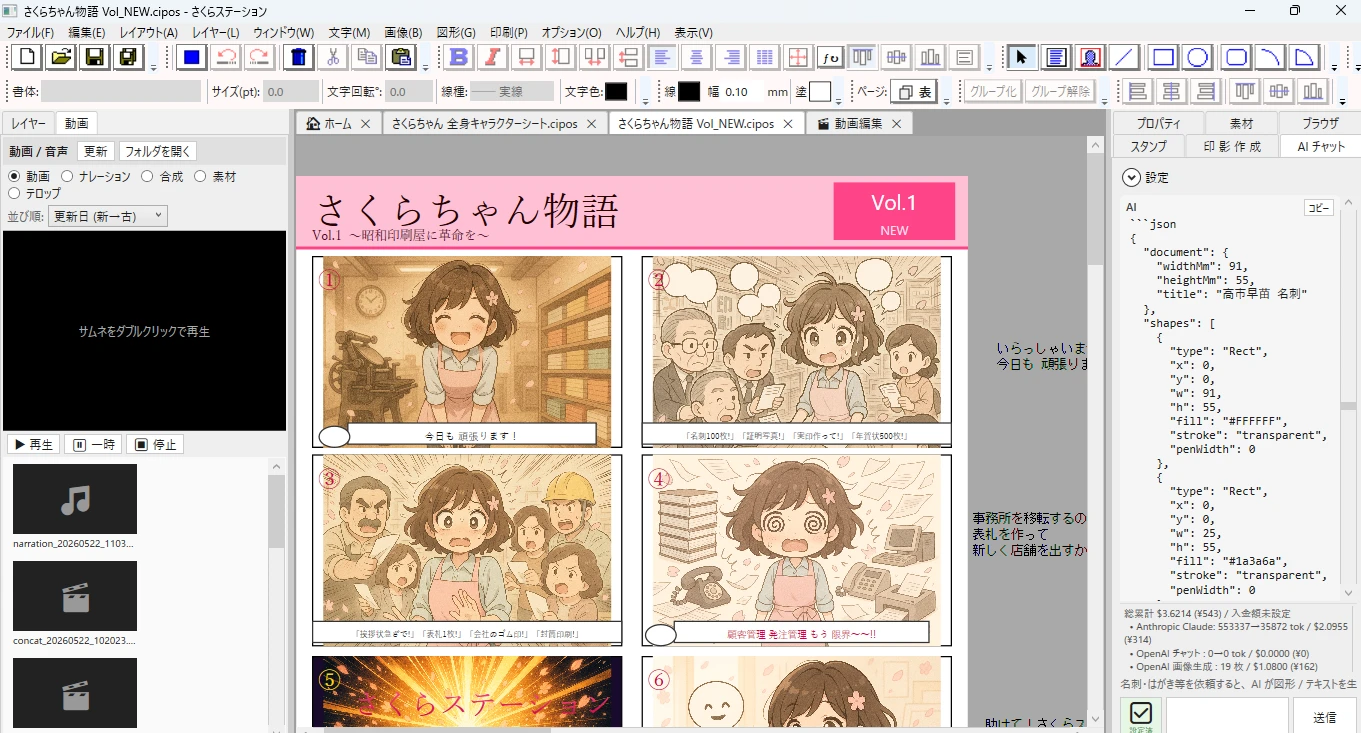Click the redo arrow icon in toolbar

pos(260,57)
